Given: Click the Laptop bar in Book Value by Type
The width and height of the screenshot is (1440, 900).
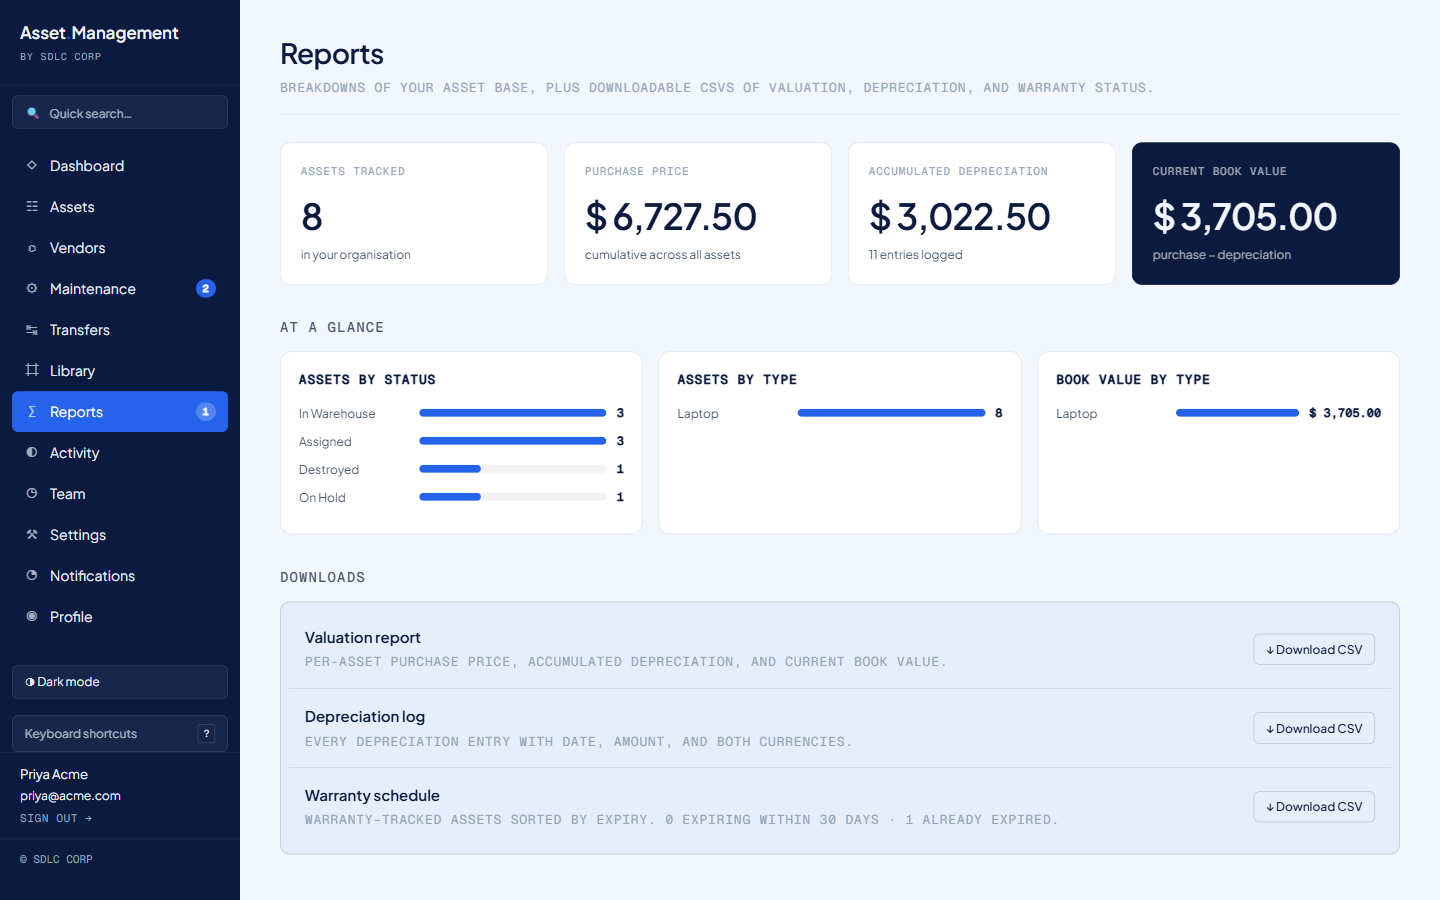Looking at the screenshot, I should (1237, 413).
